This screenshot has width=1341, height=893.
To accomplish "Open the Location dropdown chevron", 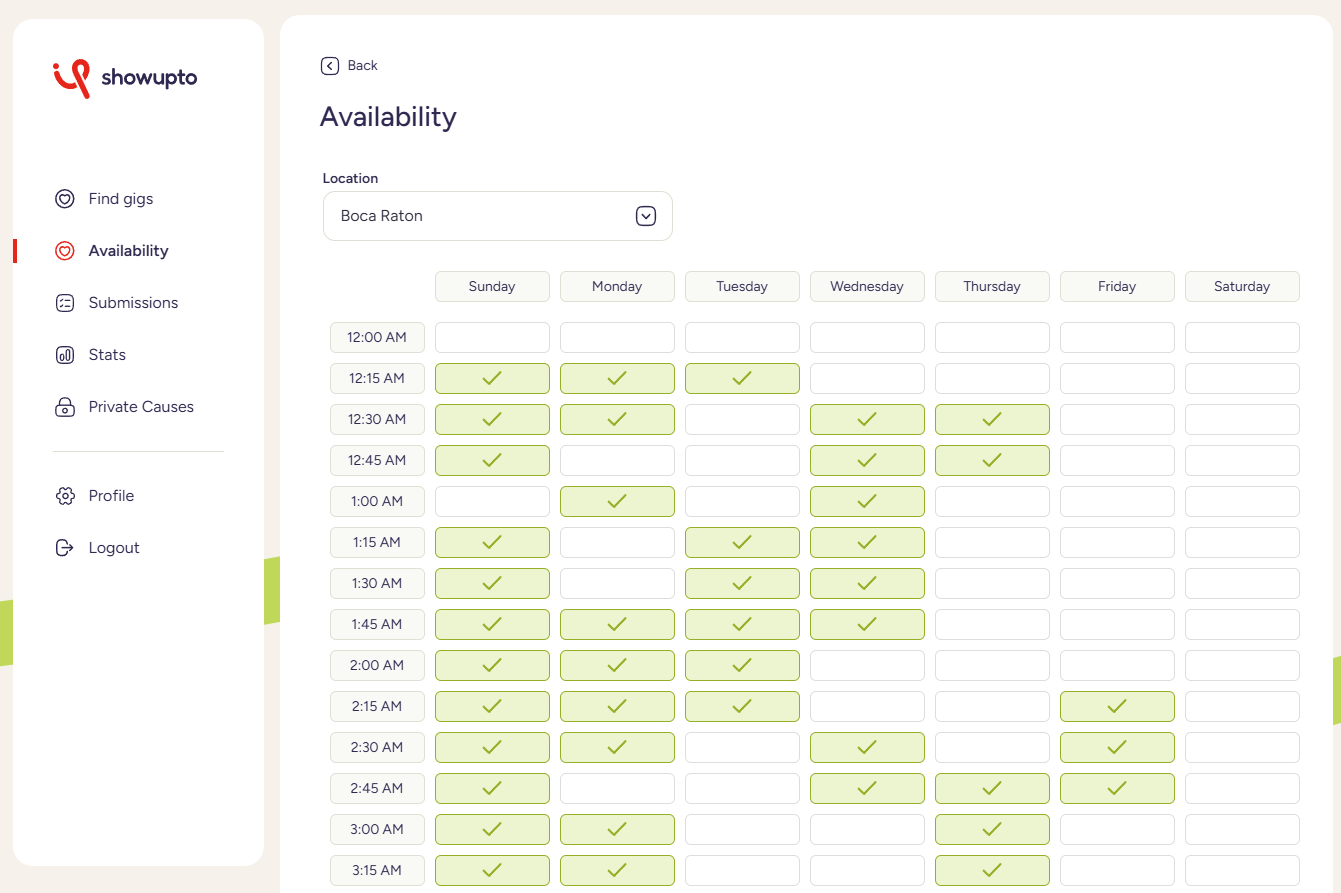I will 646,216.
